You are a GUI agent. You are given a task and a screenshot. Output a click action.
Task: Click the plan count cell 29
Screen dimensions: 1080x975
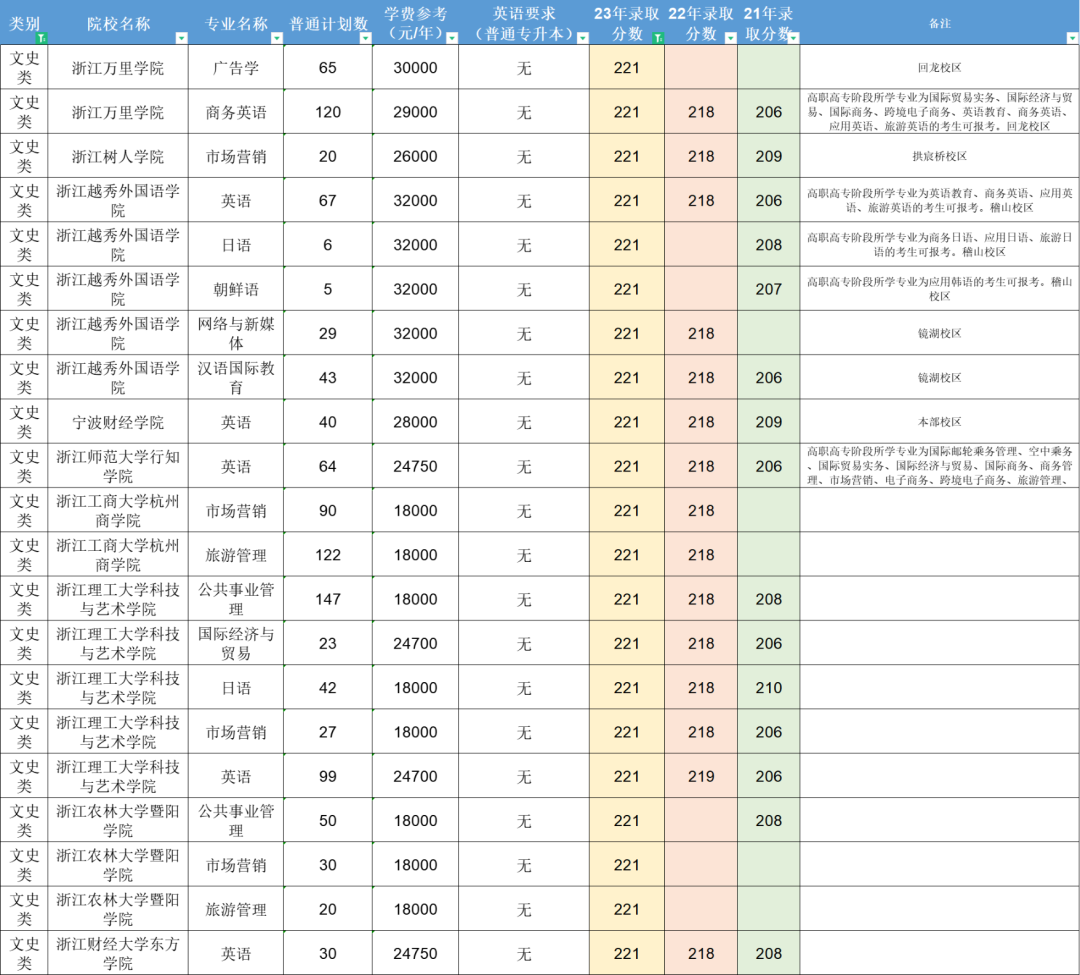(x=328, y=333)
